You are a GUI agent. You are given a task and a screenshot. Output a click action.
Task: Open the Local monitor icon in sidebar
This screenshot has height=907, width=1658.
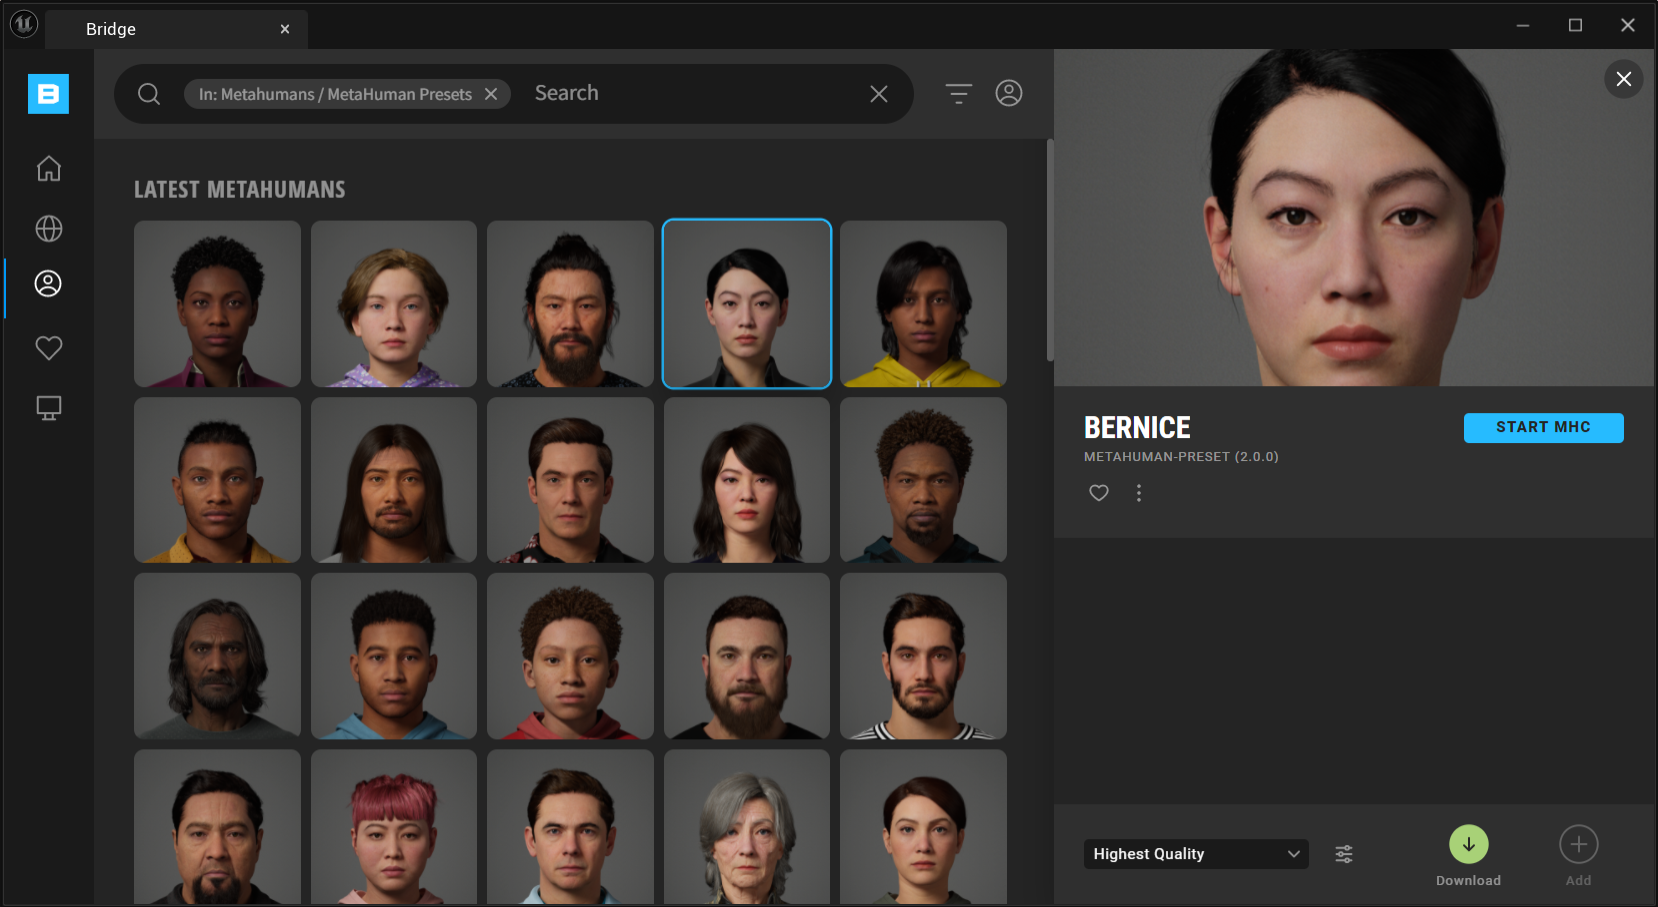(48, 408)
